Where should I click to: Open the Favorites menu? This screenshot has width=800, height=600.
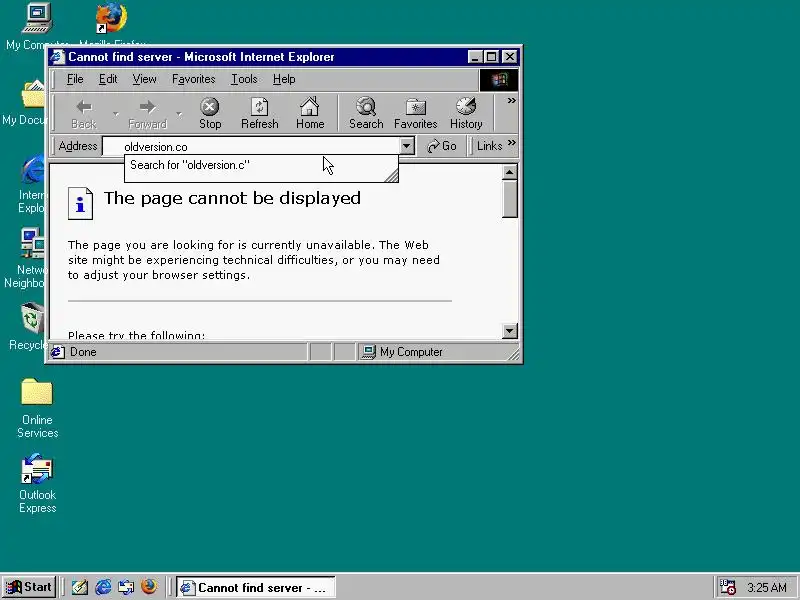(193, 79)
